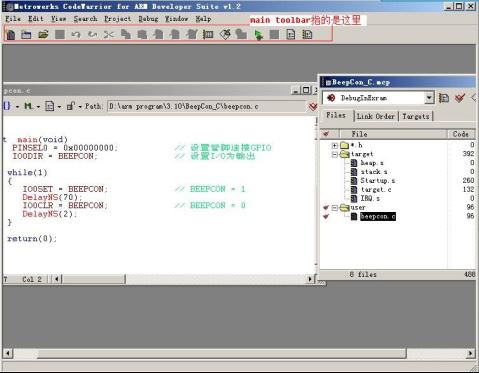The image size is (479, 373).
Task: Click the editor Path field
Action: coord(207,107)
